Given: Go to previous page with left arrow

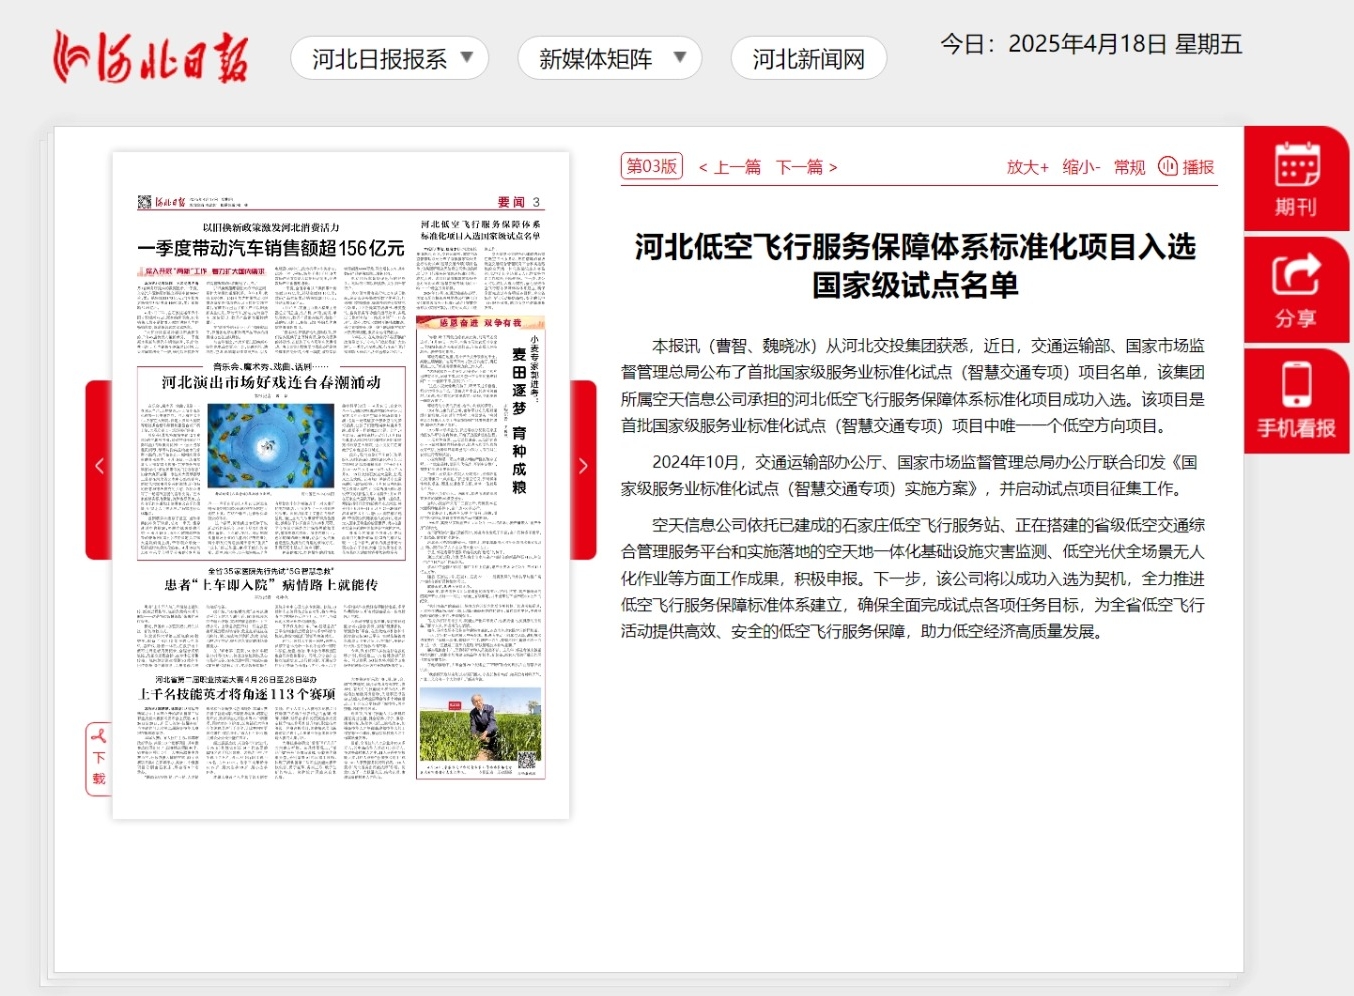Looking at the screenshot, I should coord(99,466).
